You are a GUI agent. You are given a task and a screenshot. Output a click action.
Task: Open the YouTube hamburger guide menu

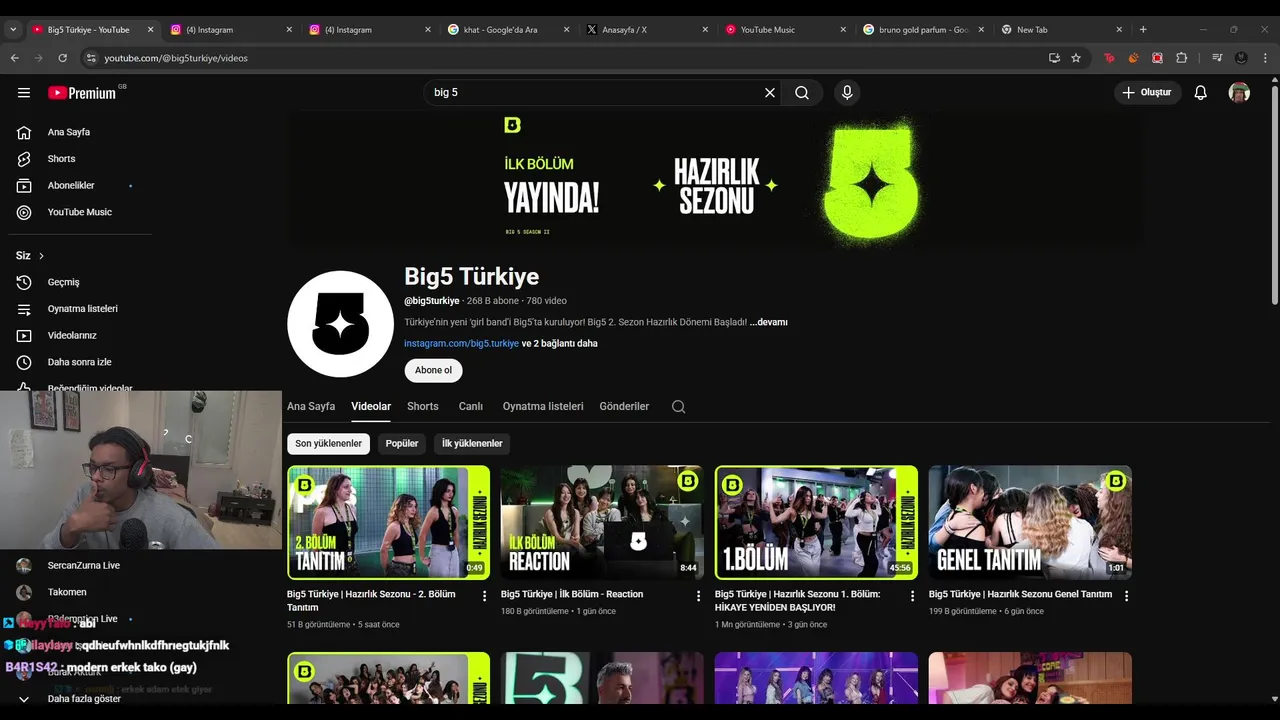[x=24, y=93]
